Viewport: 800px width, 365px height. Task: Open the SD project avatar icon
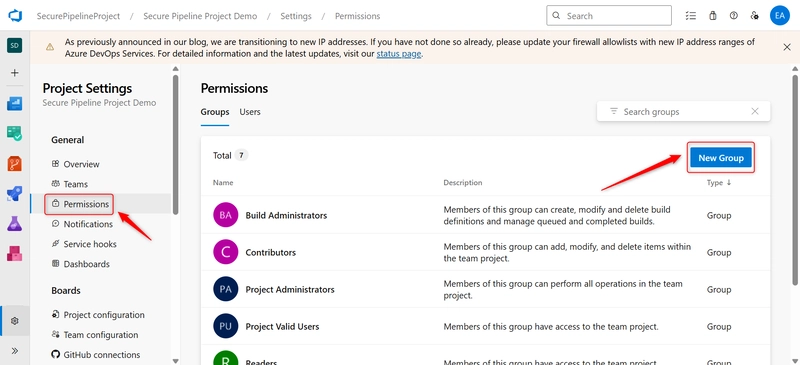14,45
